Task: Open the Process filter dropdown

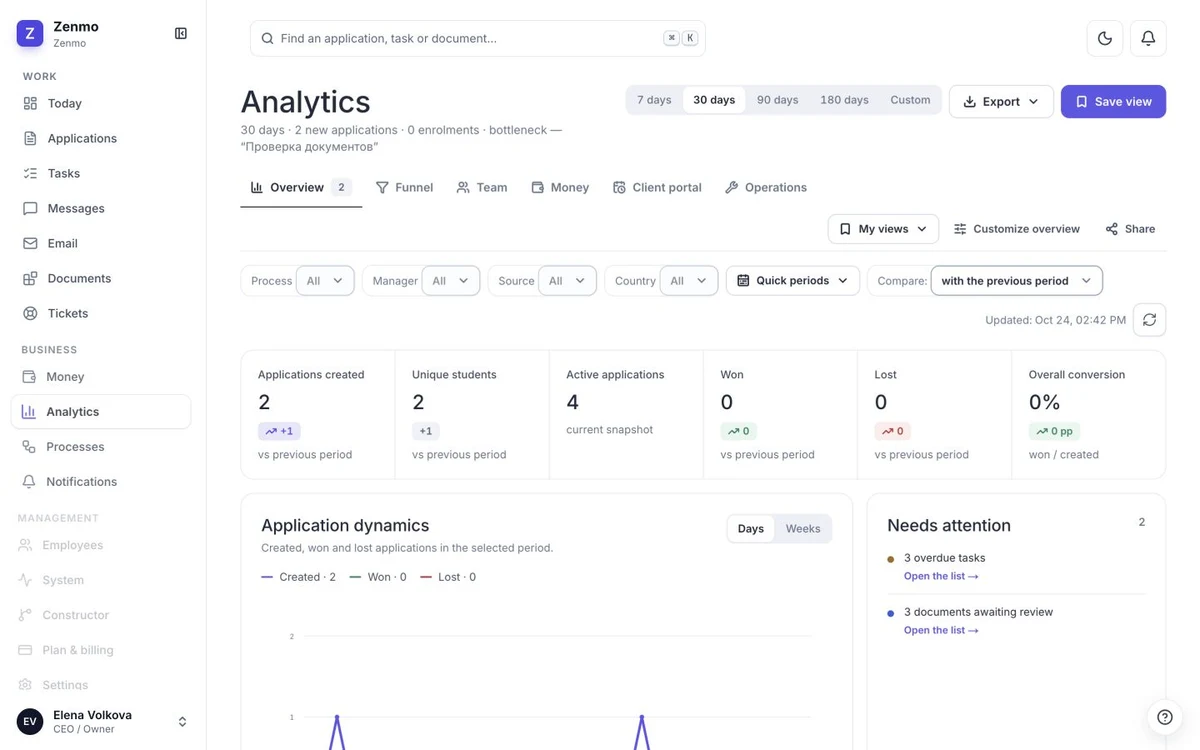Action: click(x=325, y=281)
